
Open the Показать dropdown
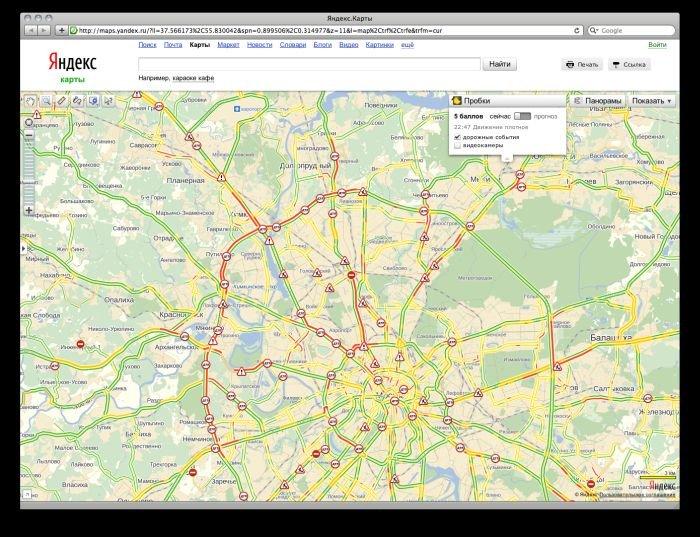pos(653,101)
